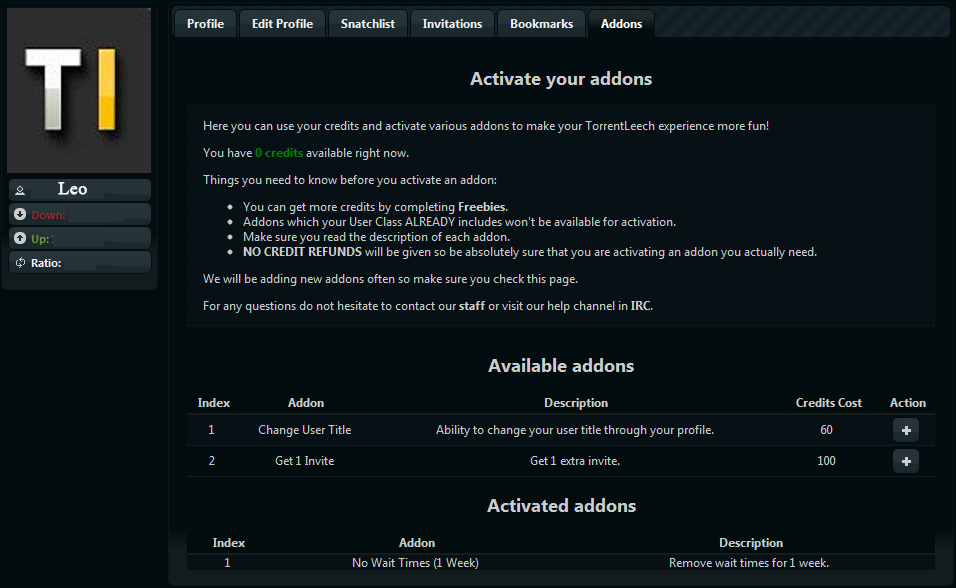This screenshot has width=956, height=588.
Task: Switch to the Edit Profile tab
Action: [282, 24]
